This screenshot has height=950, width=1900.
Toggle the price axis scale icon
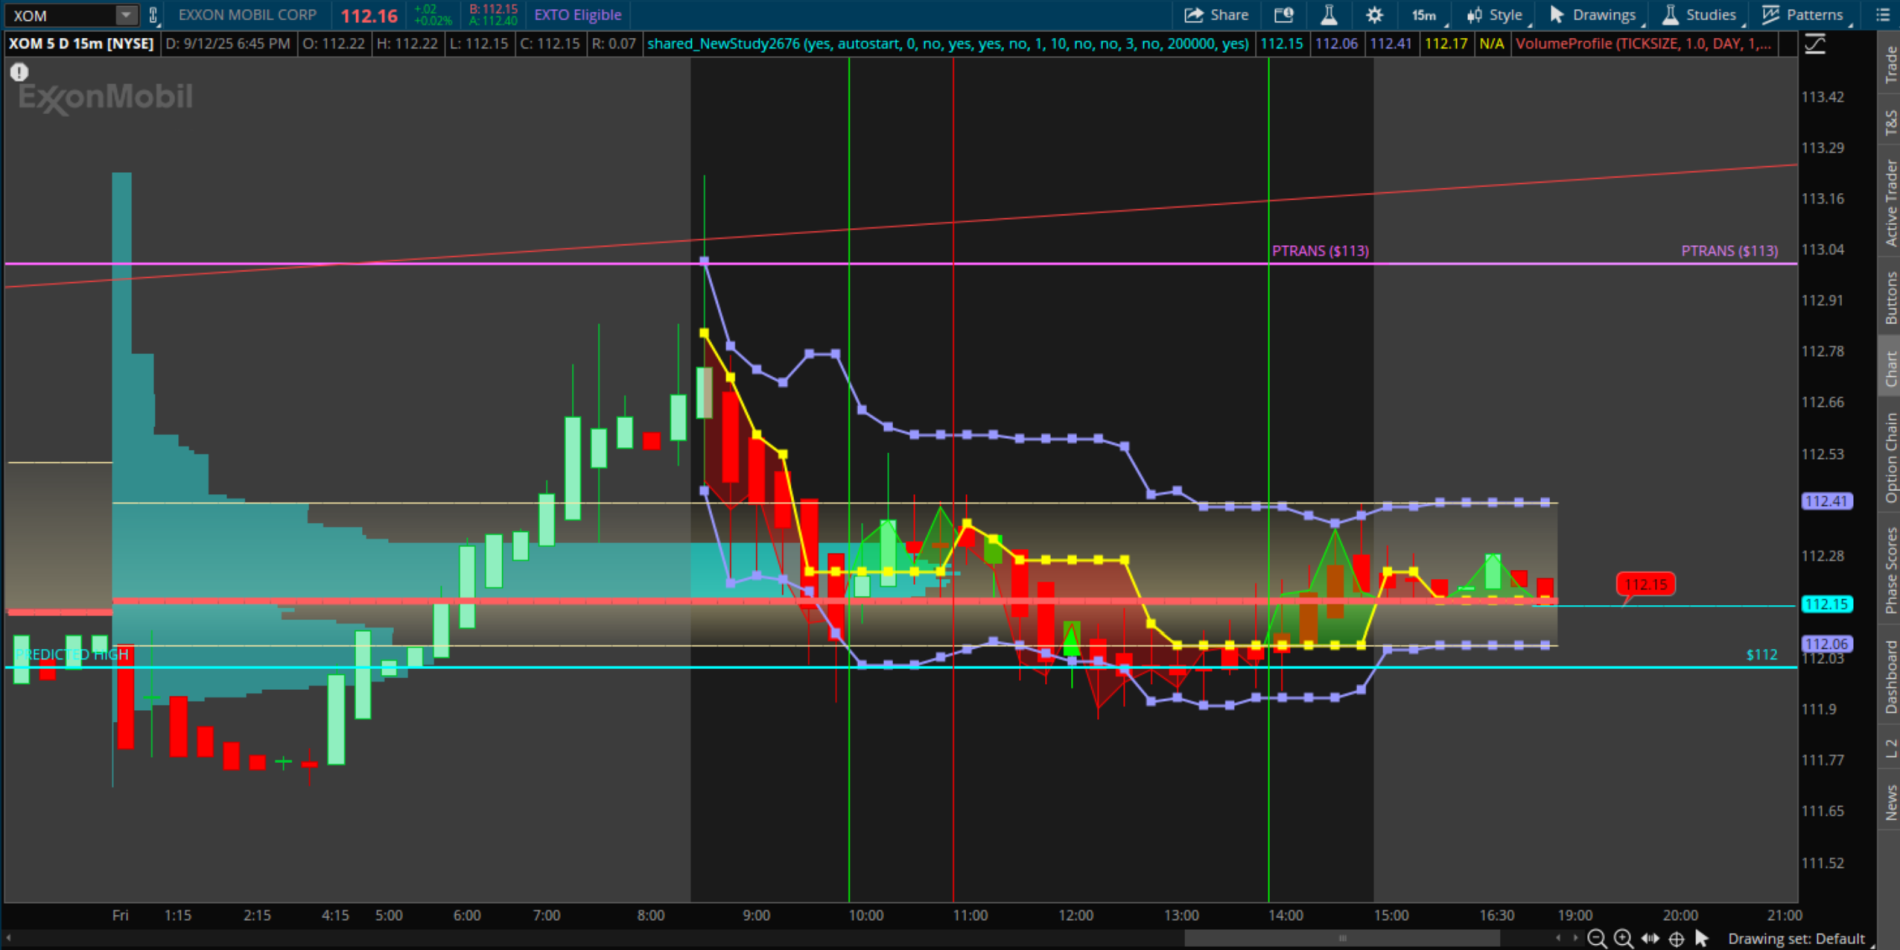[x=1815, y=44]
